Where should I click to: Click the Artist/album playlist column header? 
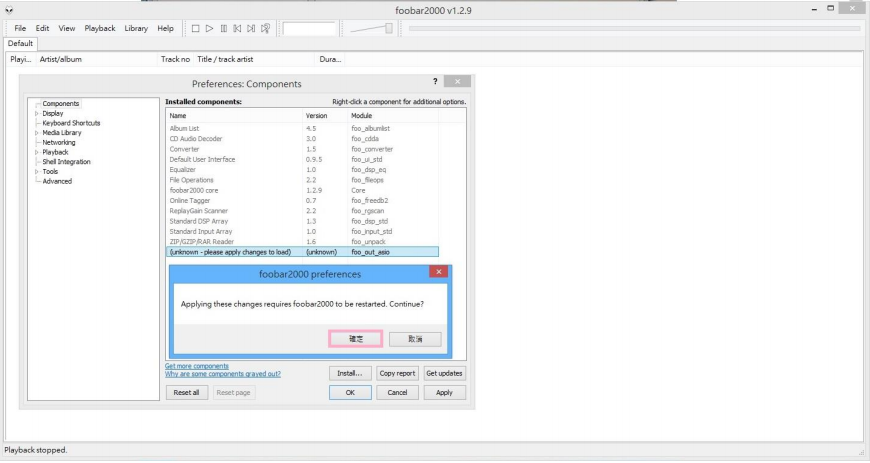[x=97, y=59]
